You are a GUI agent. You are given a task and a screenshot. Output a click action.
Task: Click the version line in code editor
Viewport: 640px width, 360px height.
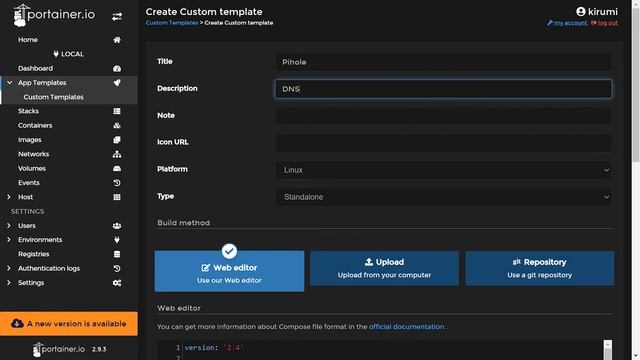pyautogui.click(x=213, y=348)
